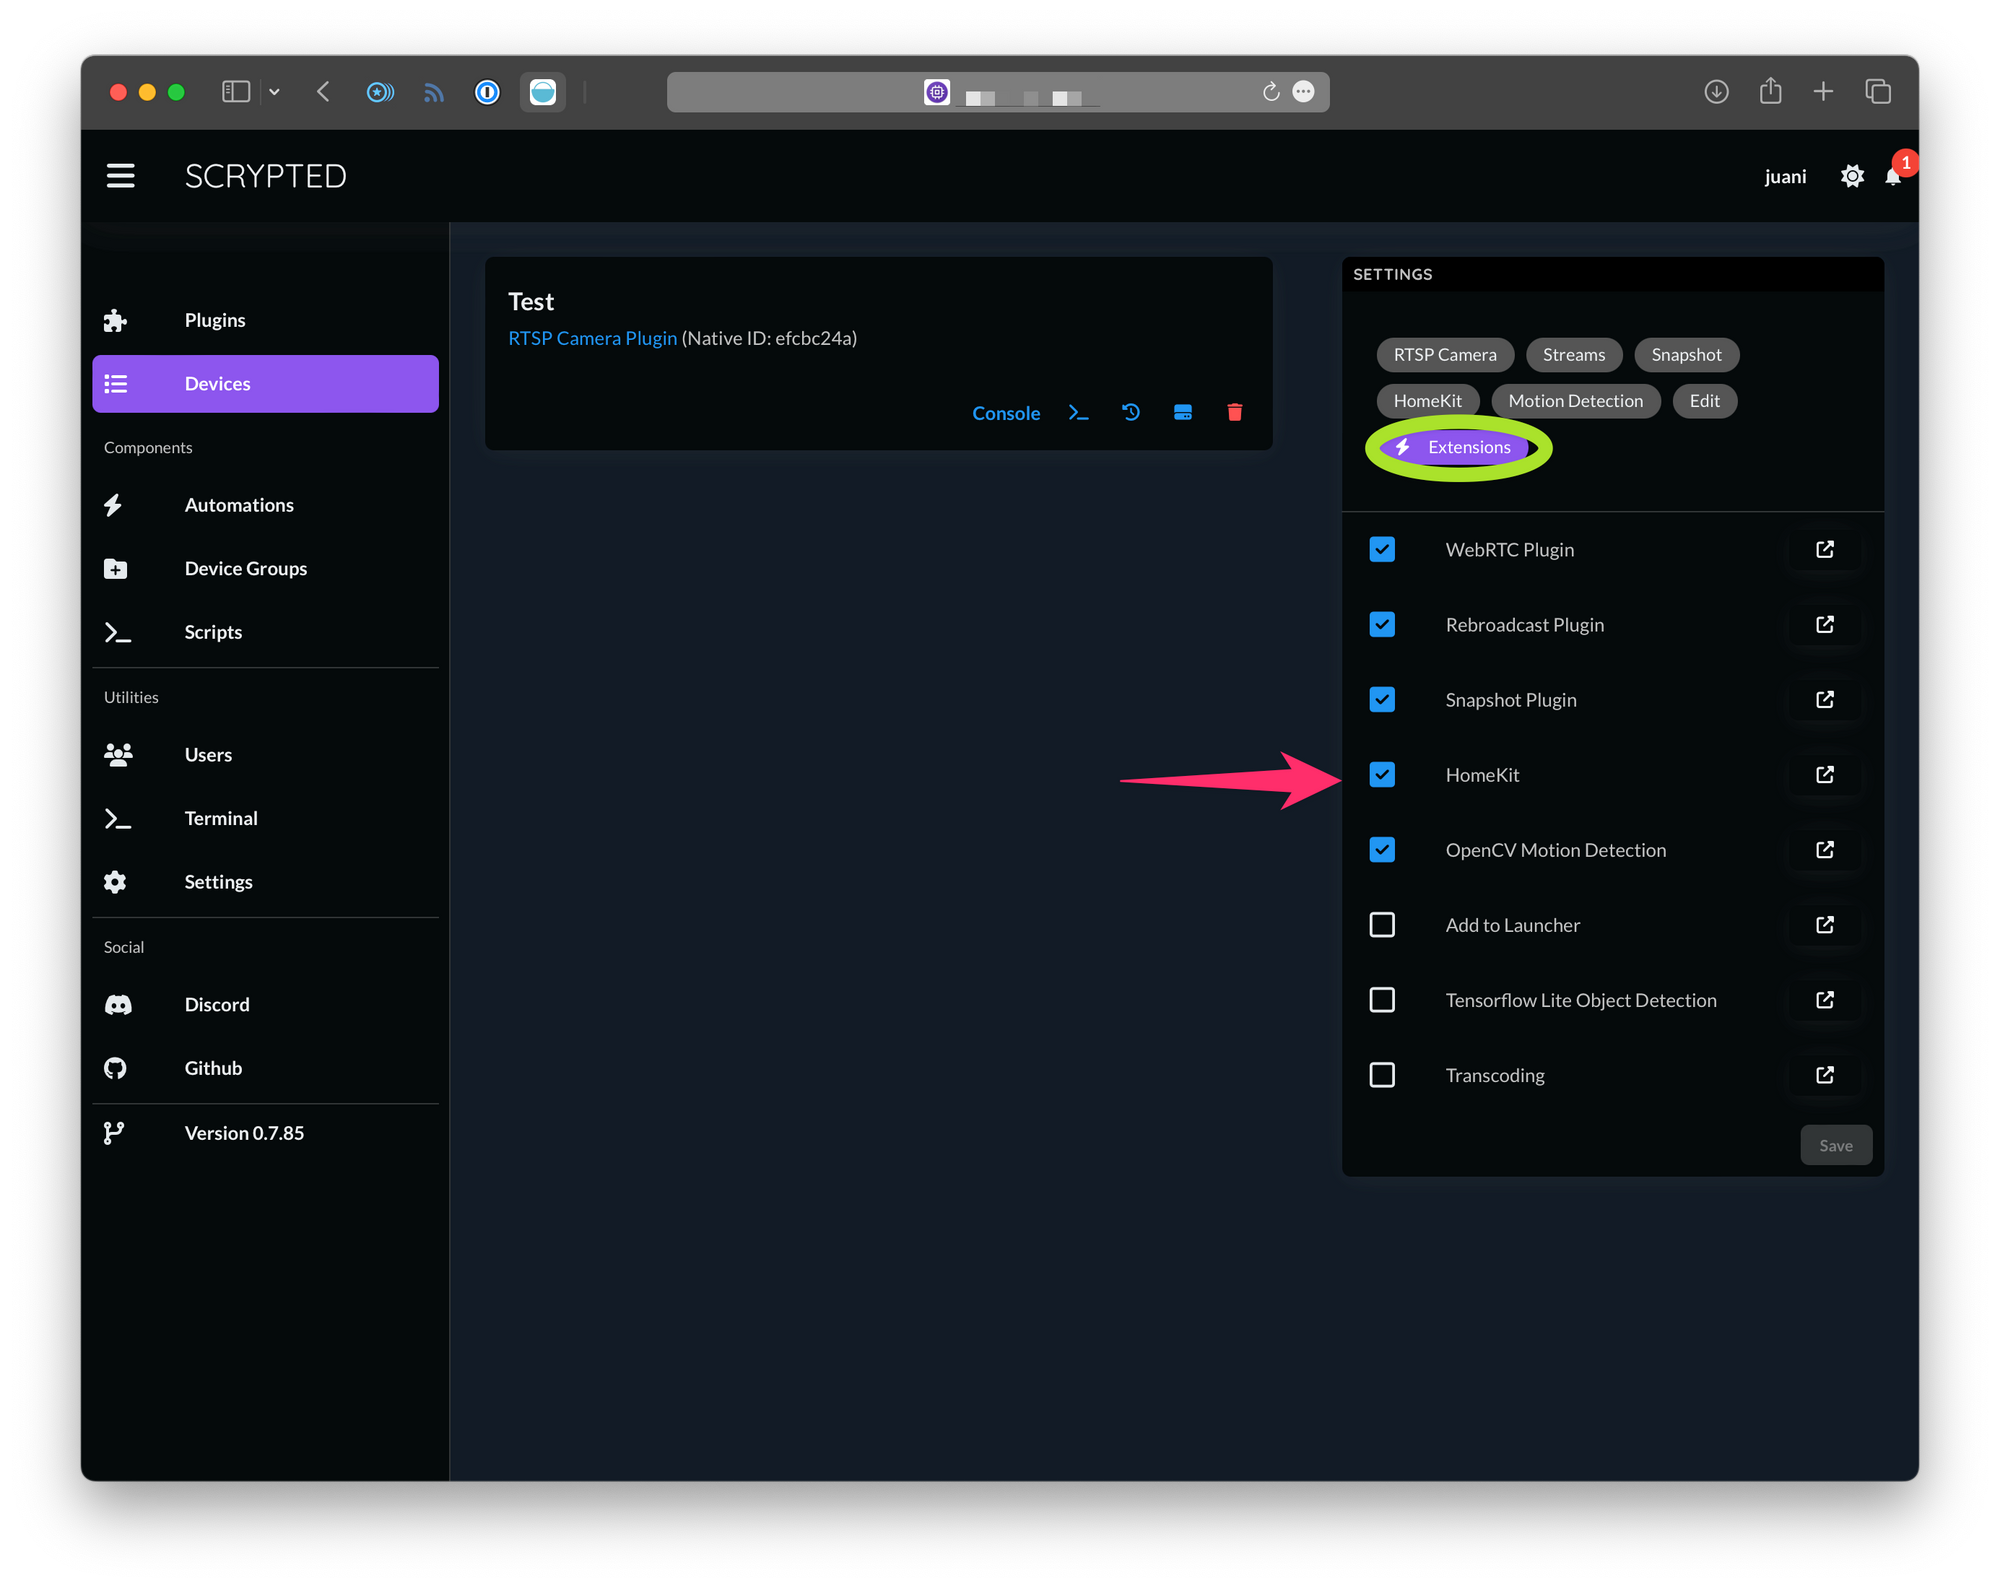This screenshot has height=1588, width=2000.
Task: Click the gear icon next to juani
Action: 1852,176
